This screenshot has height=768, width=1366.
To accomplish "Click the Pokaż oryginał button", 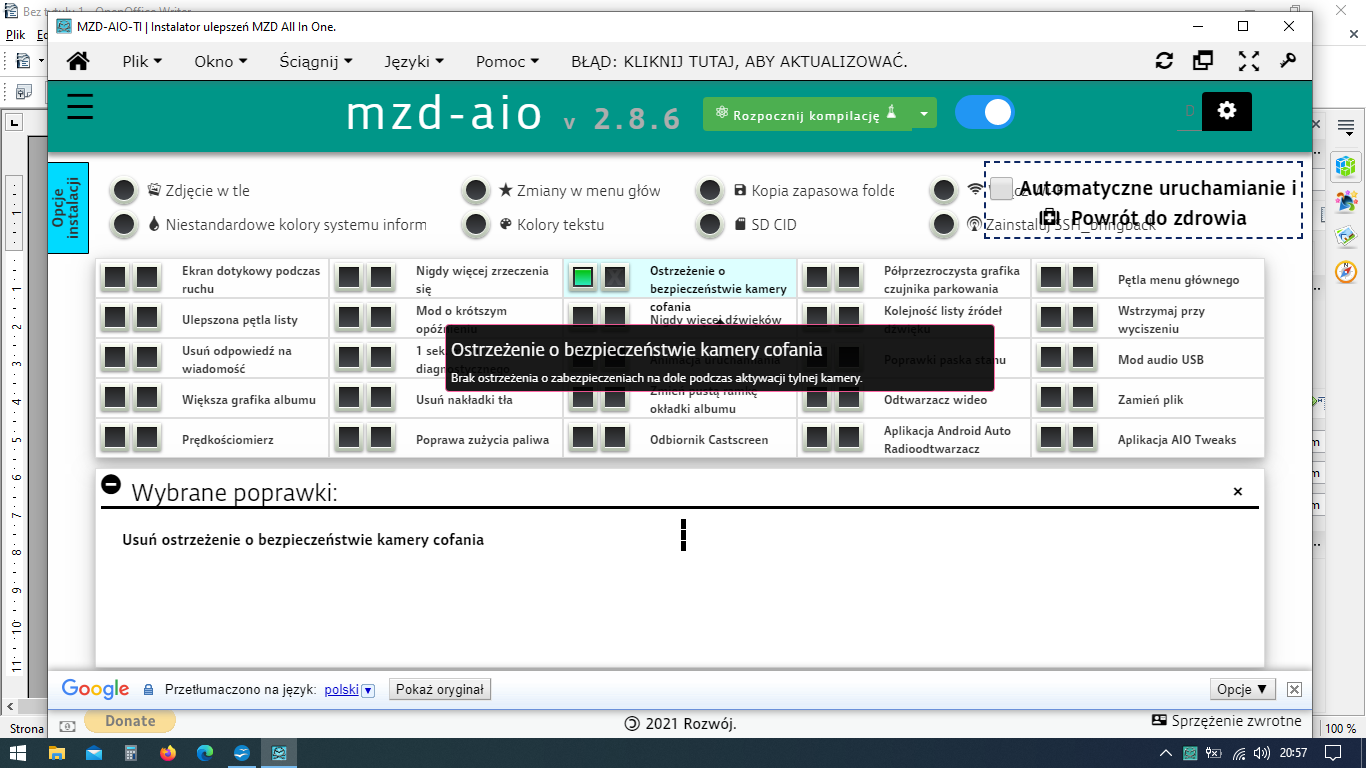I will click(440, 689).
